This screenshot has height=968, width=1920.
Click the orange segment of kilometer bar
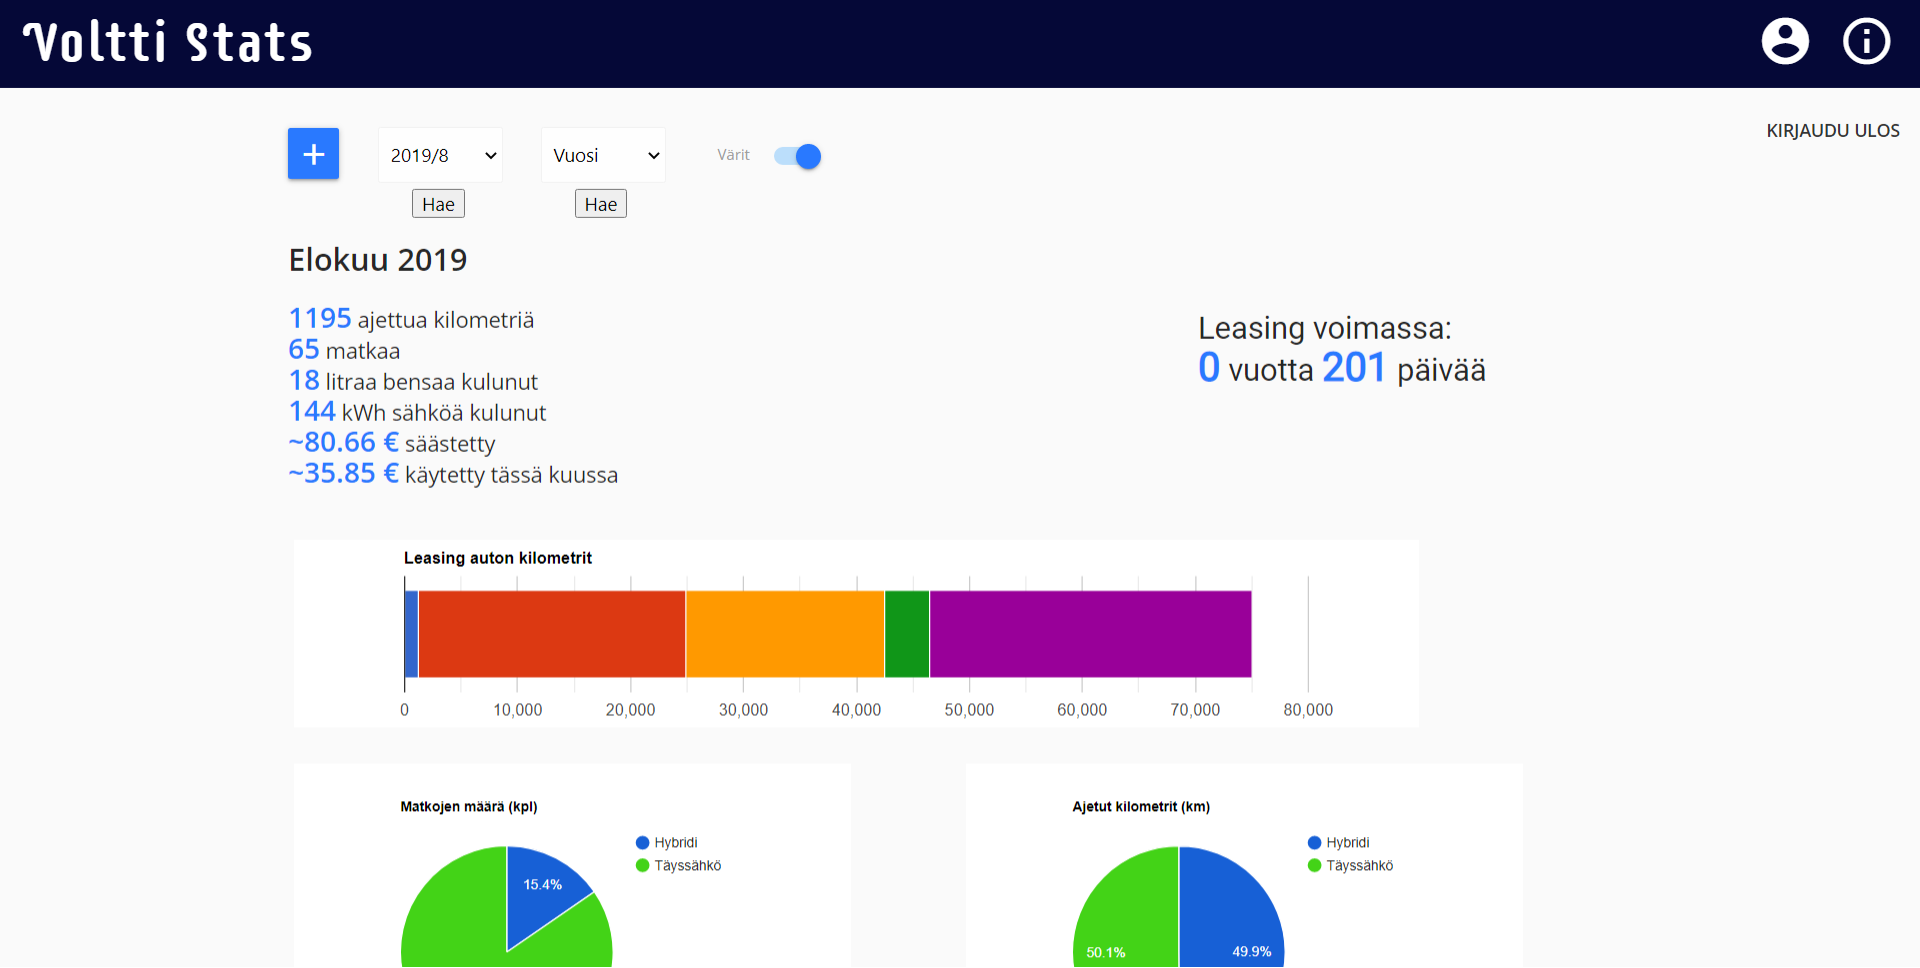coord(785,634)
